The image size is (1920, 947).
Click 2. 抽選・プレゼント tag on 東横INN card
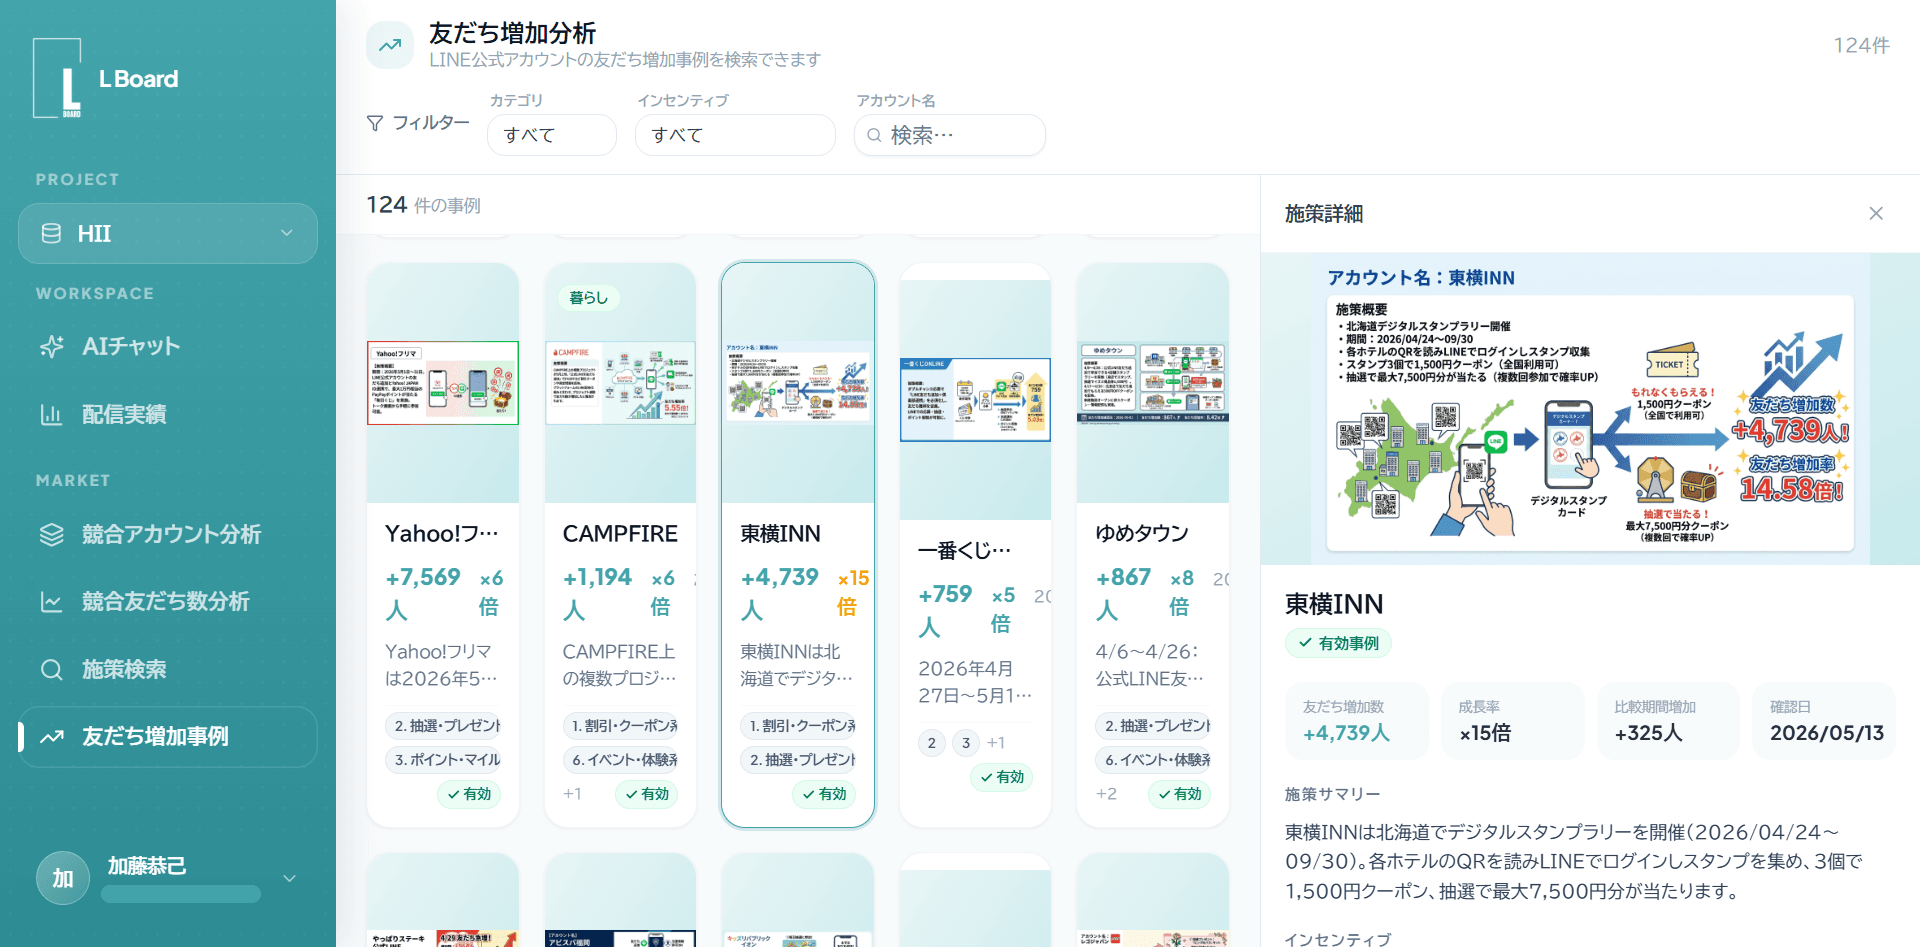coord(798,760)
